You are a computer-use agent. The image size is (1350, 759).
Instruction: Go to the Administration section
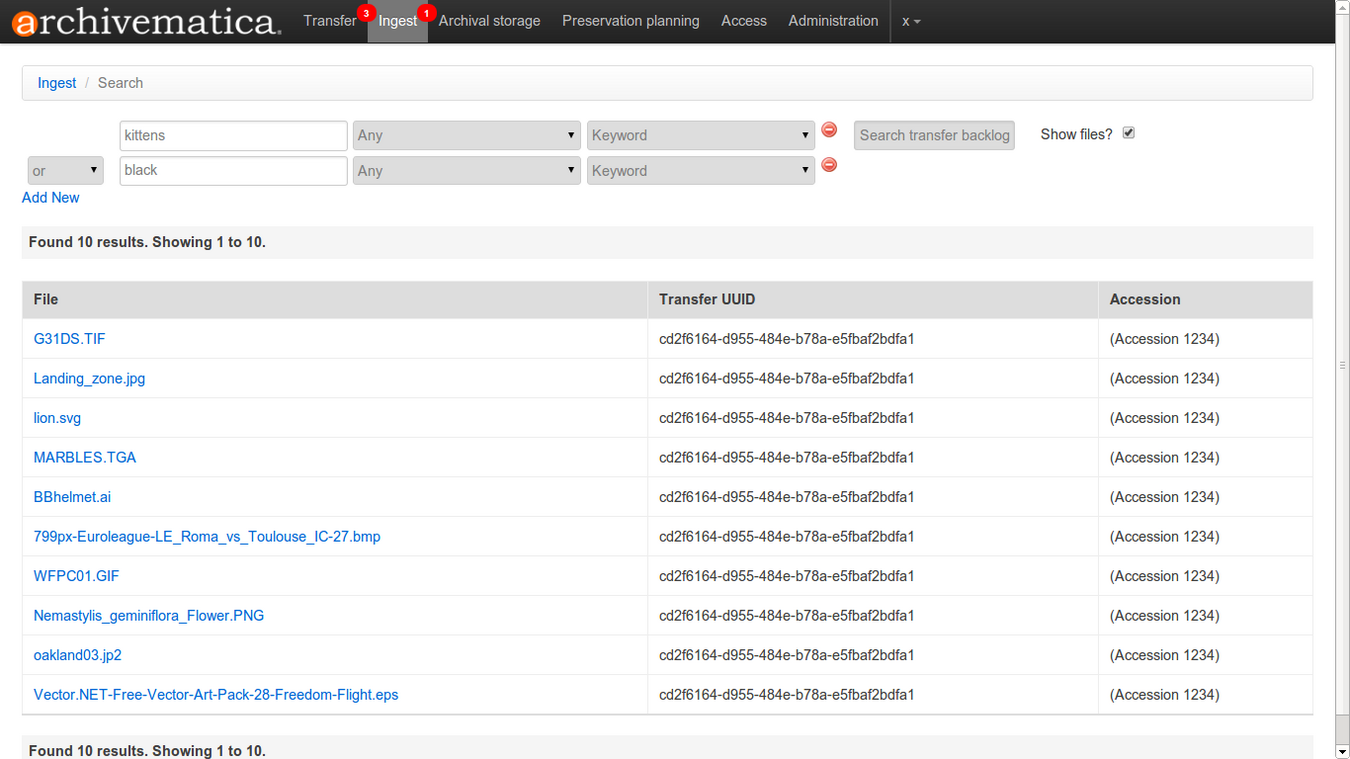pos(833,20)
